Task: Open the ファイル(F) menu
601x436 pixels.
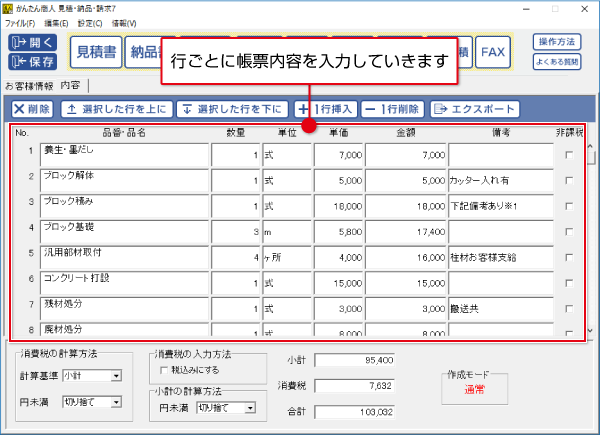Action: 18,21
